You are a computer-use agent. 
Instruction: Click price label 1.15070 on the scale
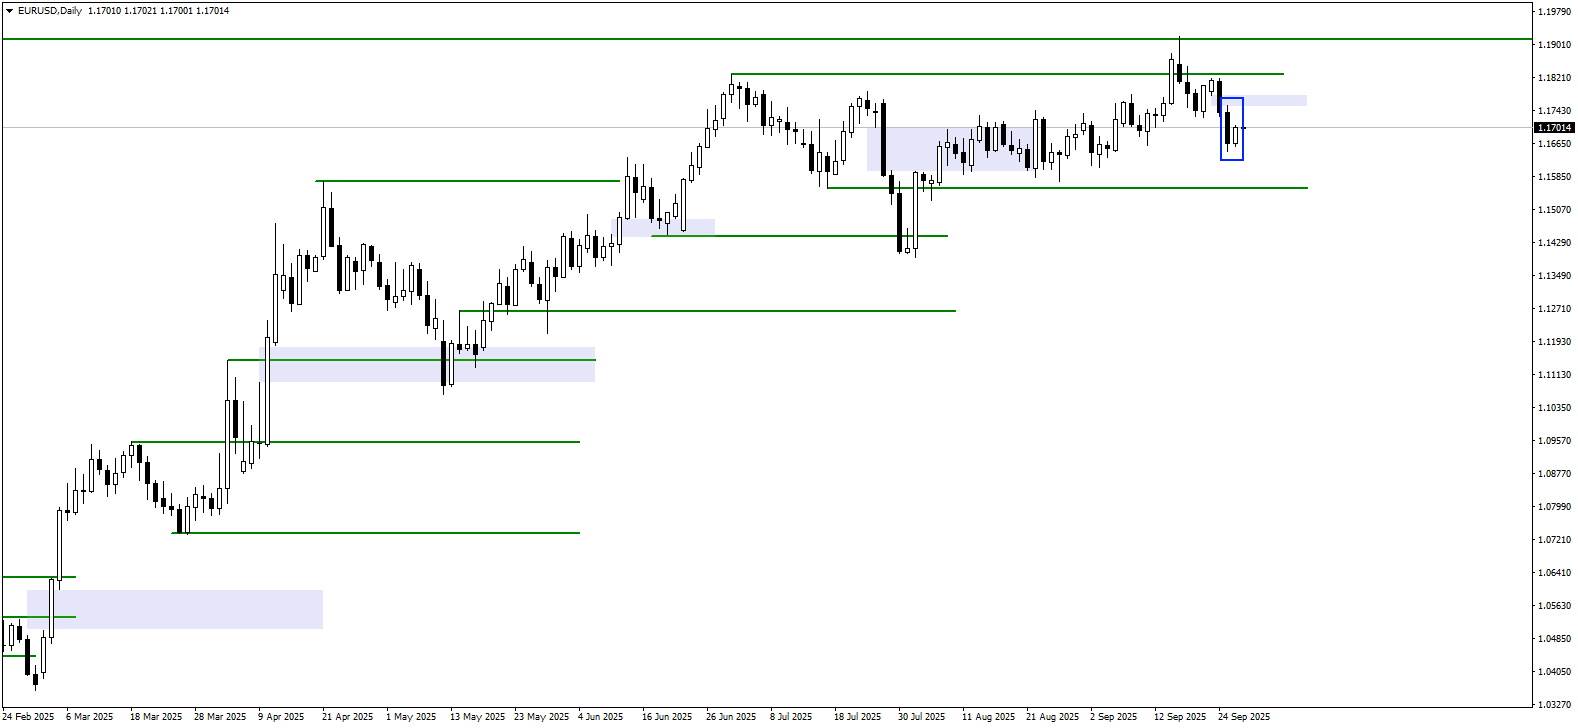(x=1554, y=210)
